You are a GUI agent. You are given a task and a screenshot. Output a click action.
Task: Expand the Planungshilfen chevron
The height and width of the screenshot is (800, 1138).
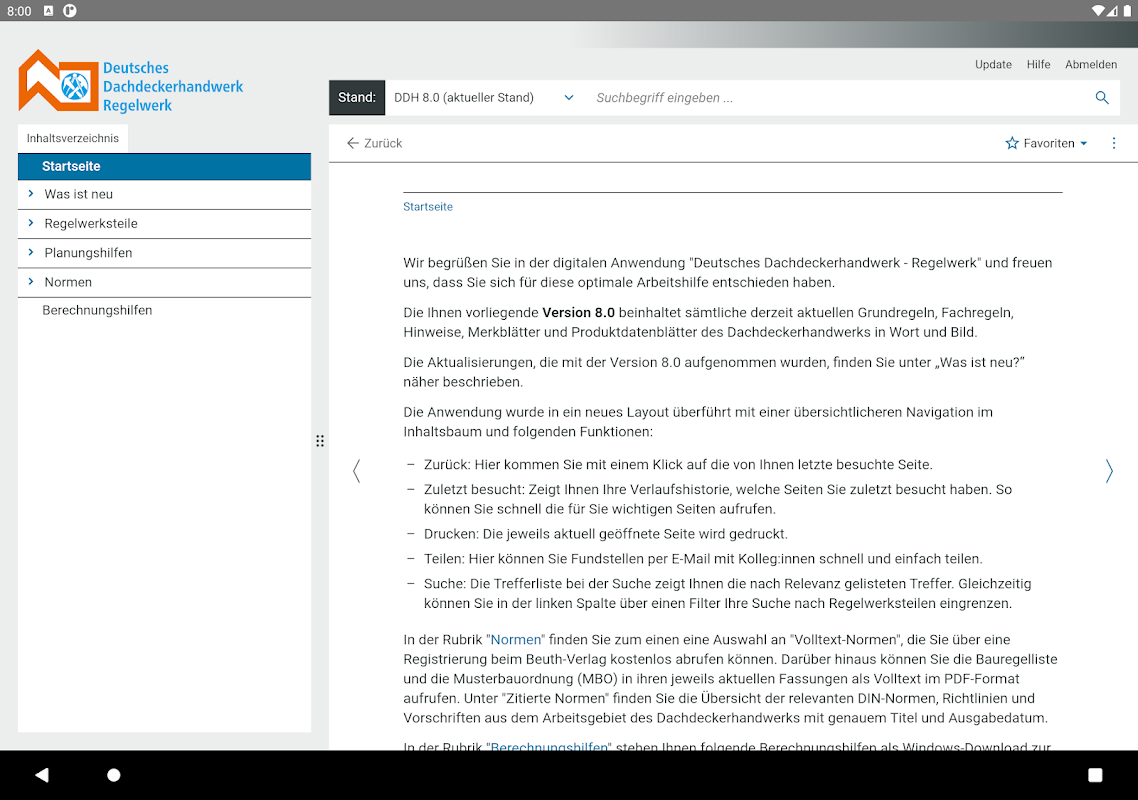coord(30,252)
